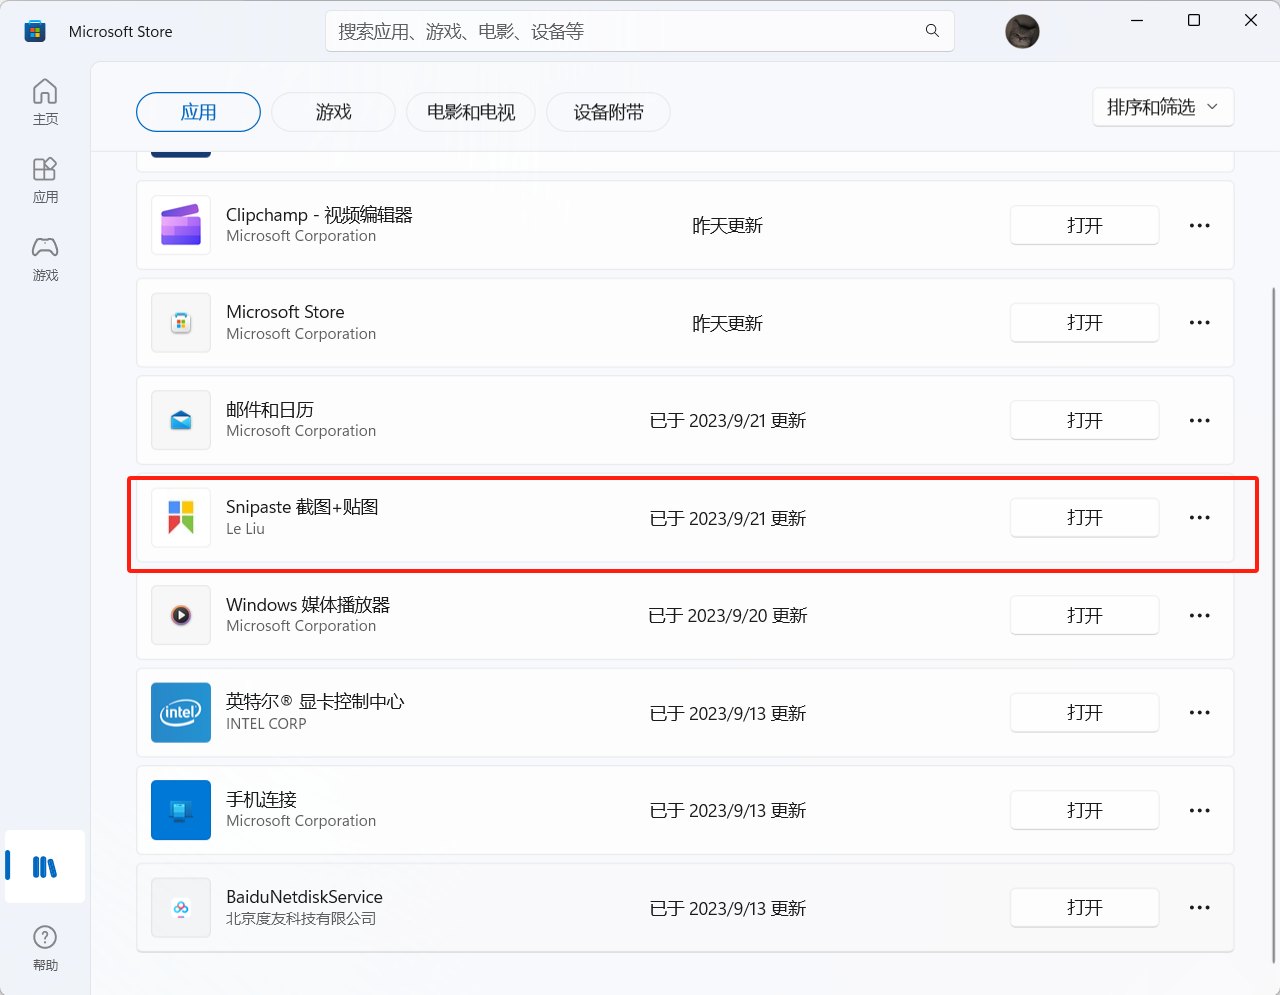Click the Windows 媒体播放器 title text
Viewport: 1280px width, 995px height.
click(308, 604)
